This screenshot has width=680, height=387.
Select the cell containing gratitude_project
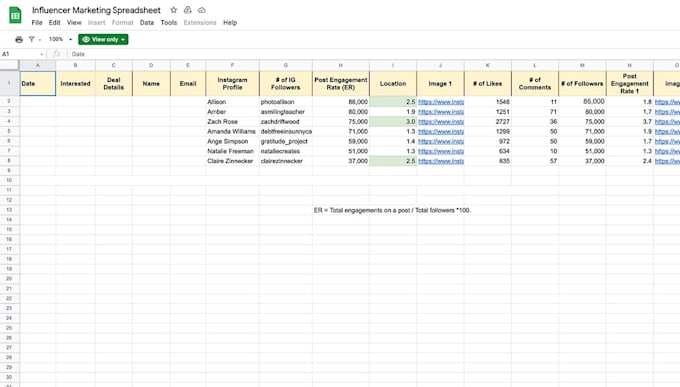(285, 141)
